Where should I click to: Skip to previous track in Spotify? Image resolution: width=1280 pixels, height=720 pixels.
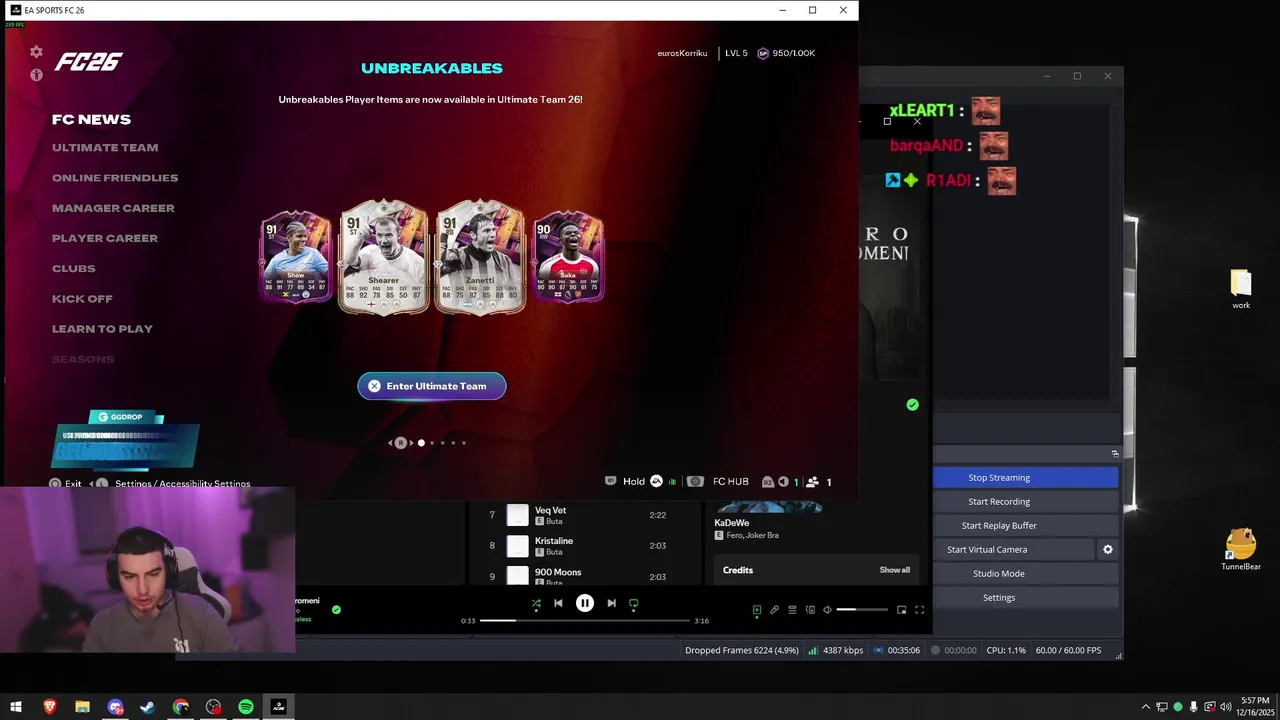pos(558,604)
